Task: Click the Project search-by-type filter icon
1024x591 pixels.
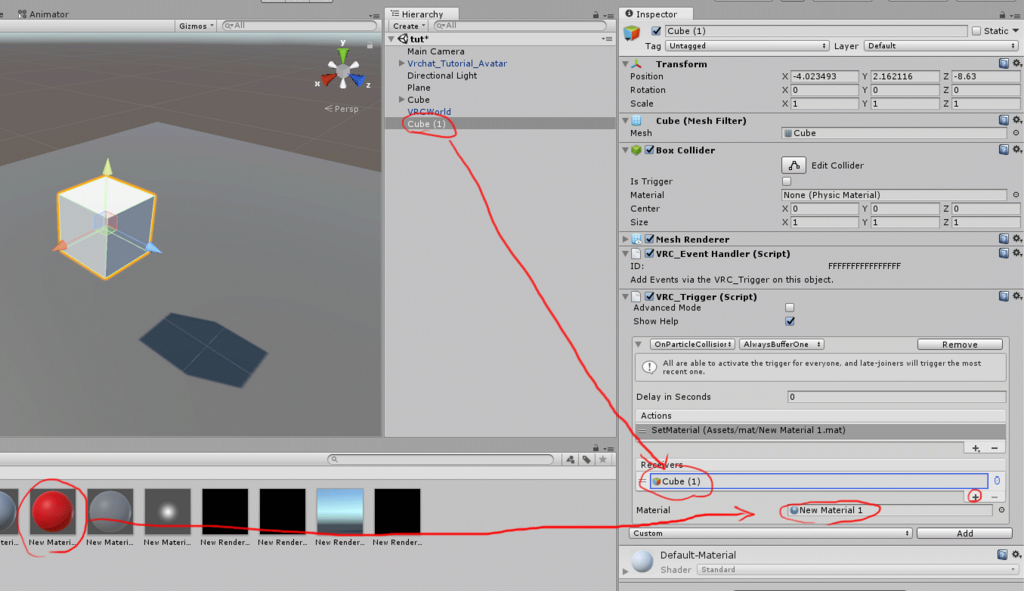Action: pos(570,459)
